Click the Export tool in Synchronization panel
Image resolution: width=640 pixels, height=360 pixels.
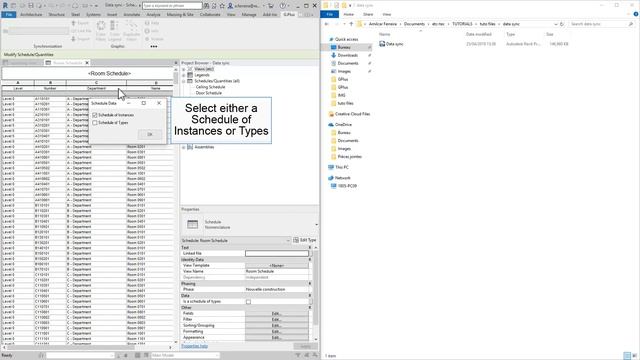pyautogui.click(x=80, y=23)
